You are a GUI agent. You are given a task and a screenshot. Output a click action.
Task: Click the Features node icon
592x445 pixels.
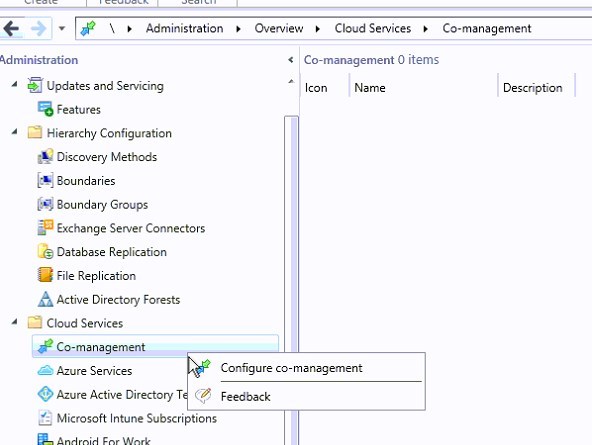tap(45, 109)
